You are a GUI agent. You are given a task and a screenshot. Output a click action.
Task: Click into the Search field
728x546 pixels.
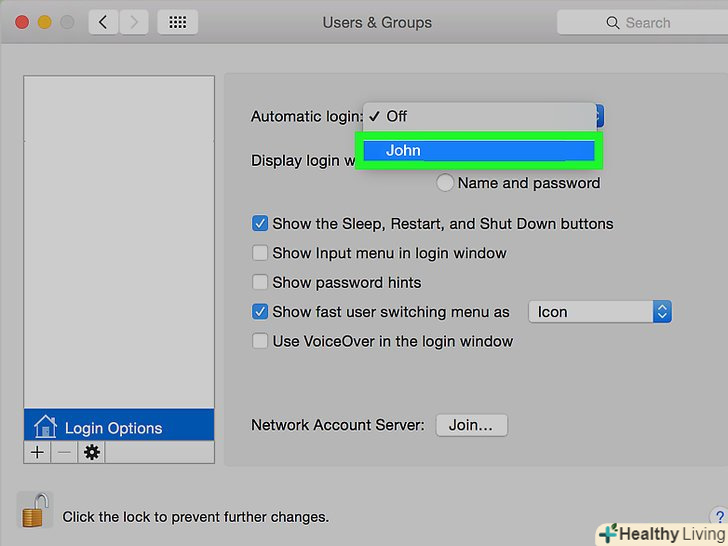pos(643,22)
